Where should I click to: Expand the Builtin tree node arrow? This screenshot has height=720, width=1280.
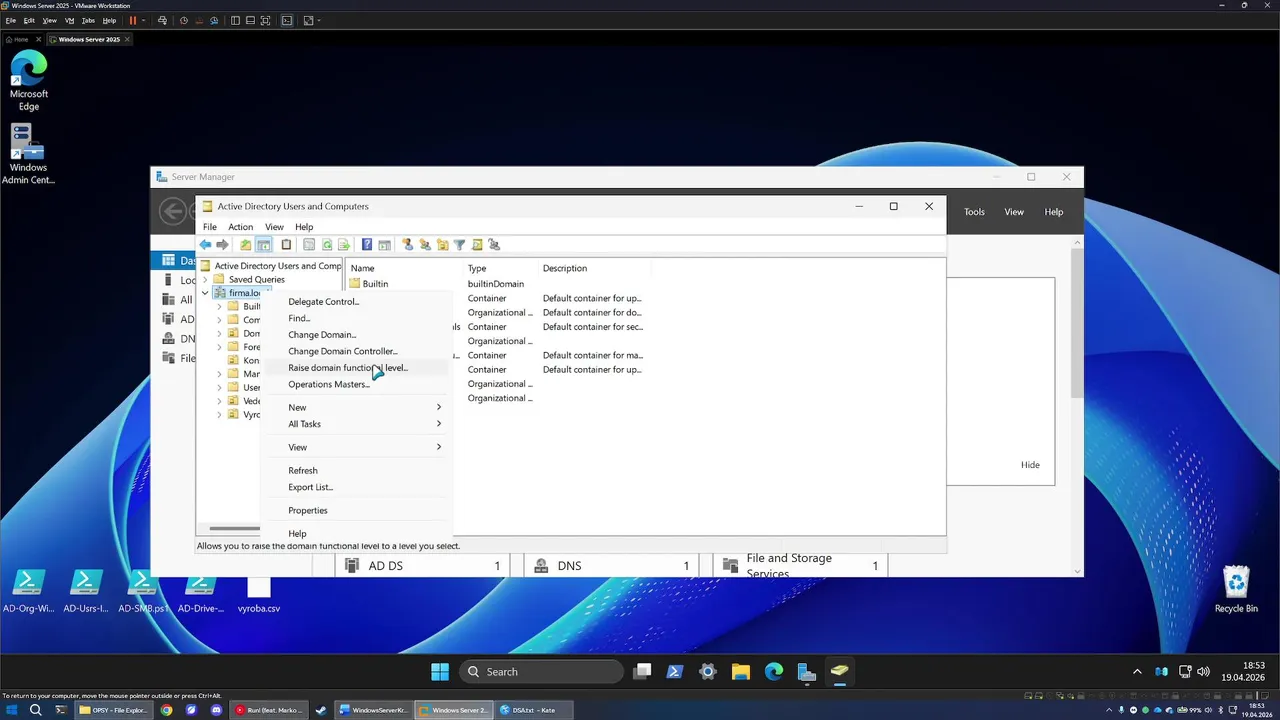(x=219, y=307)
